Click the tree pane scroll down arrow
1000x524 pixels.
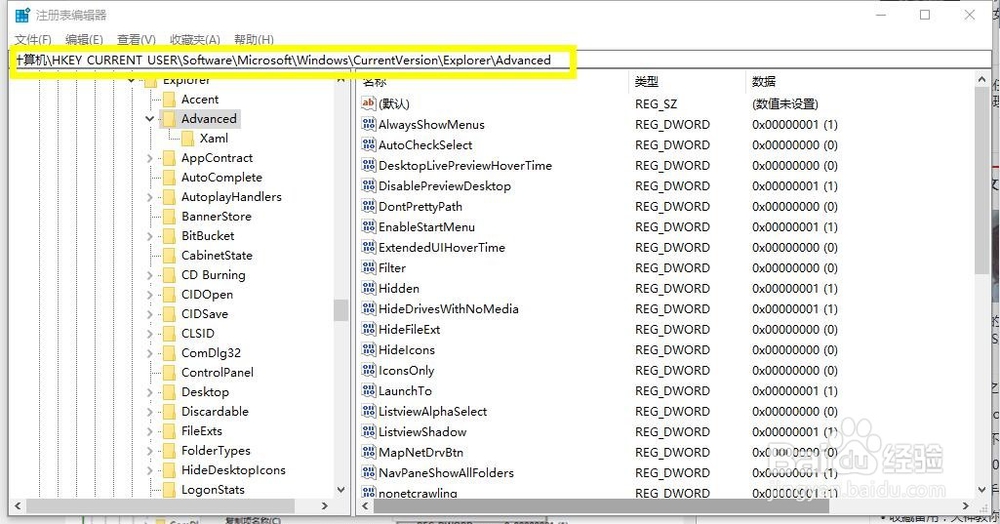pyautogui.click(x=341, y=490)
